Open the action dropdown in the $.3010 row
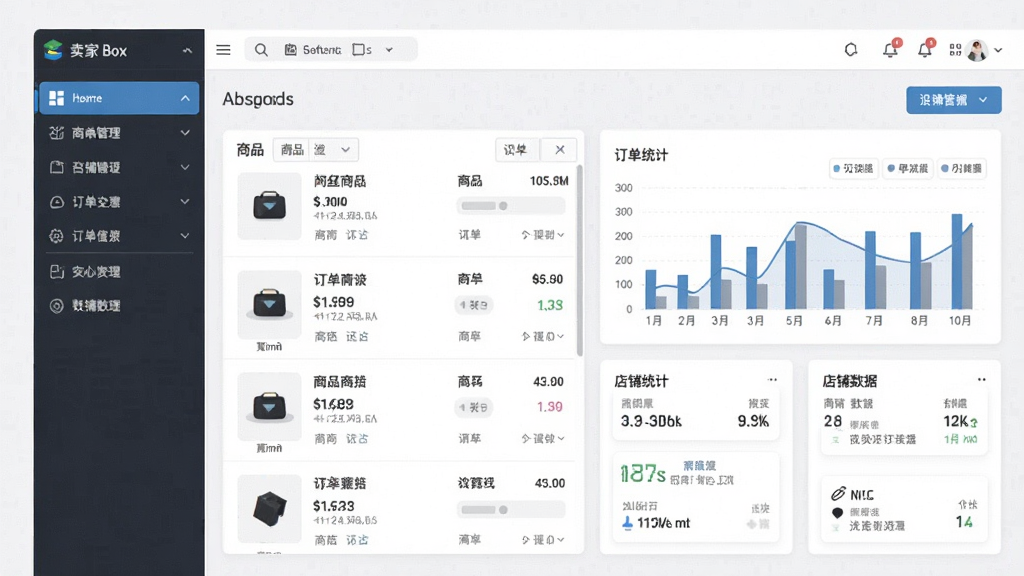Viewport: 1024px width, 576px height. click(x=543, y=234)
